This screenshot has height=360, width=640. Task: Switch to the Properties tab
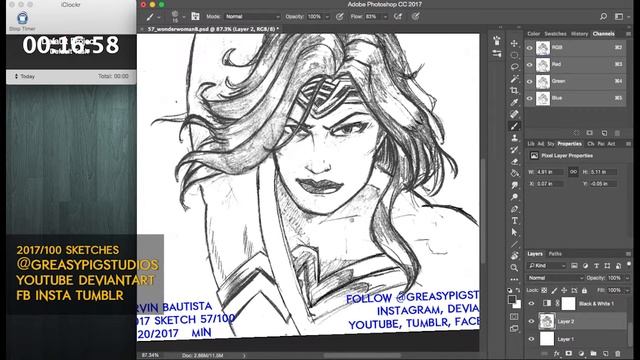coord(569,144)
